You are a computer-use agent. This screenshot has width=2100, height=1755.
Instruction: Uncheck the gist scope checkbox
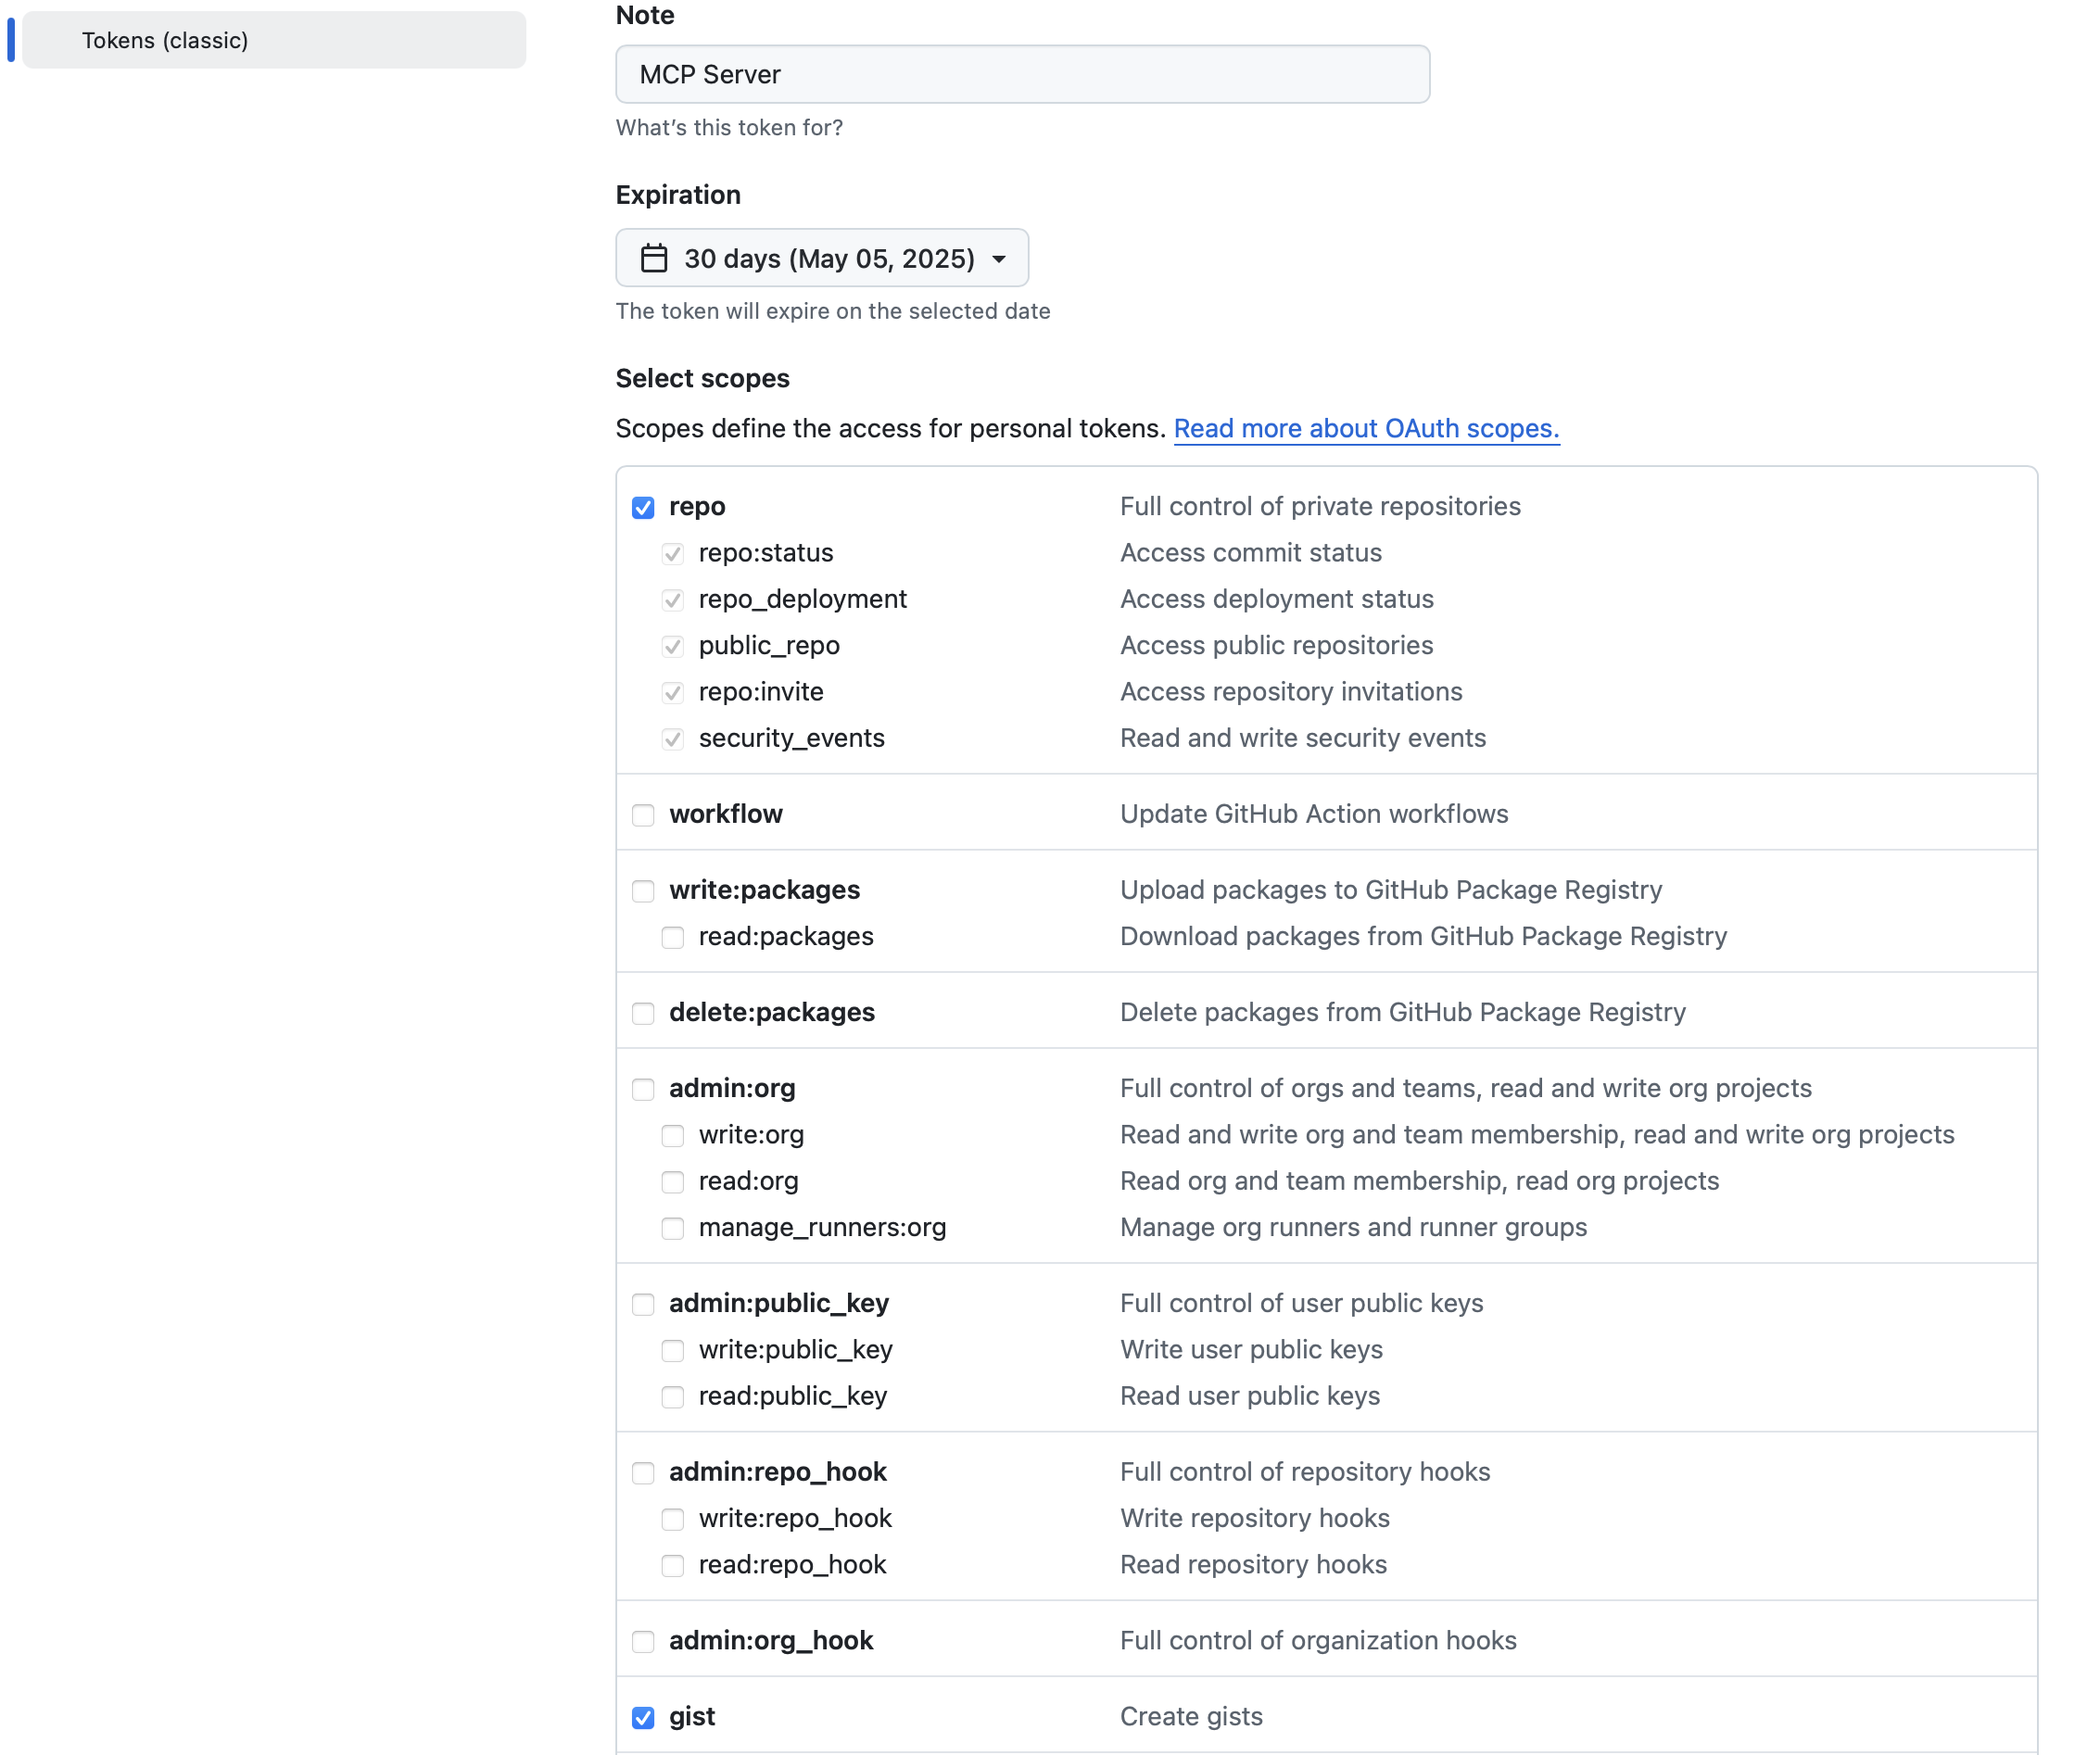coord(643,1718)
